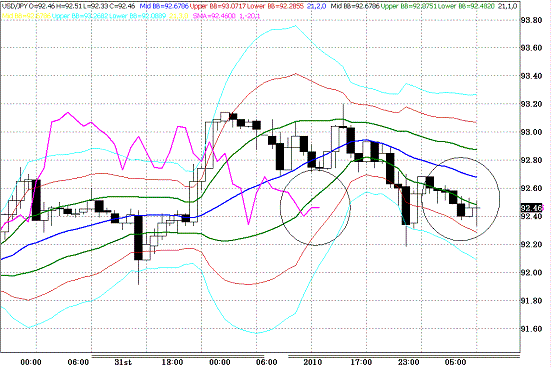Click the 91.60 price axis label
551x368 pixels.
pos(531,329)
